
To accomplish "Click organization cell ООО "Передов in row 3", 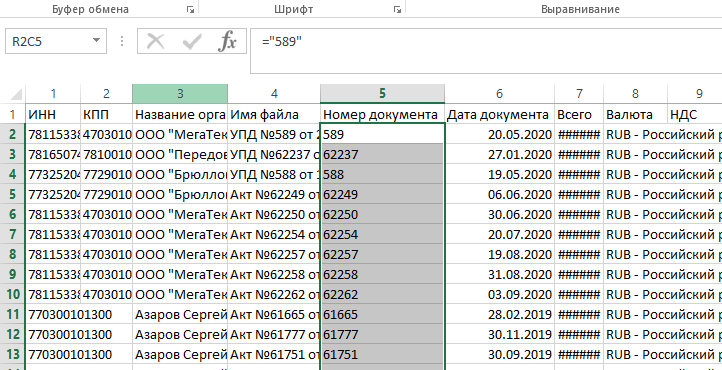I will tap(180, 154).
